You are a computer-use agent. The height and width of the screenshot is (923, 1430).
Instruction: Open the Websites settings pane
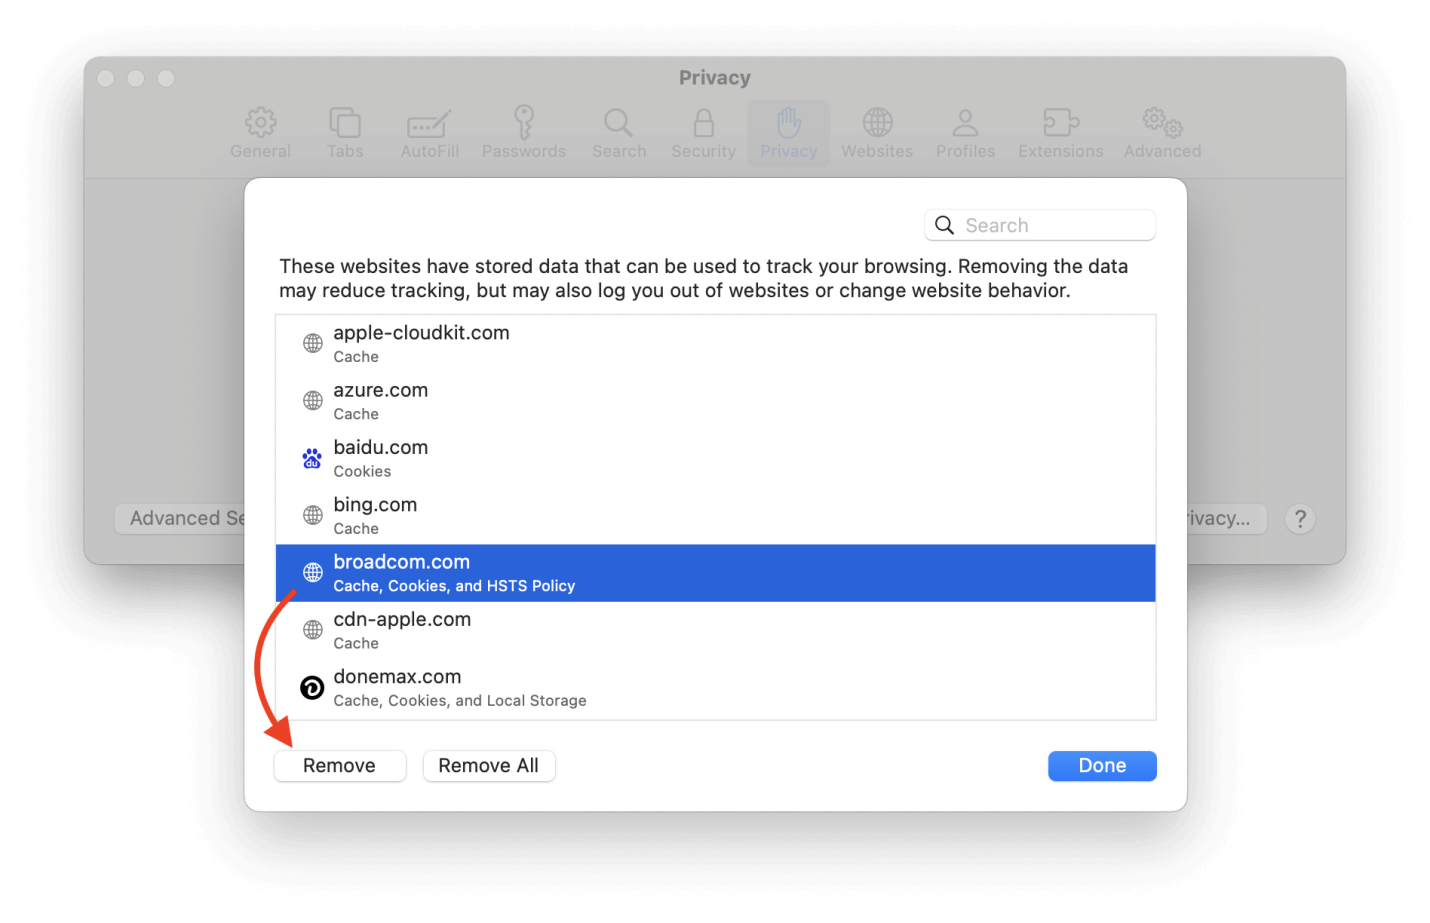(x=877, y=132)
